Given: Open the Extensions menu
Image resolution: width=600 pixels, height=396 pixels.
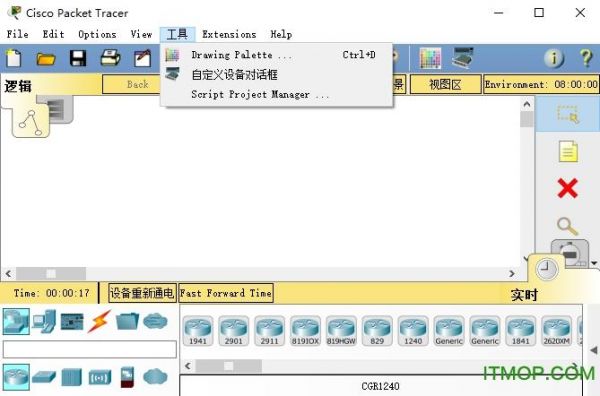Looking at the screenshot, I should click(229, 34).
